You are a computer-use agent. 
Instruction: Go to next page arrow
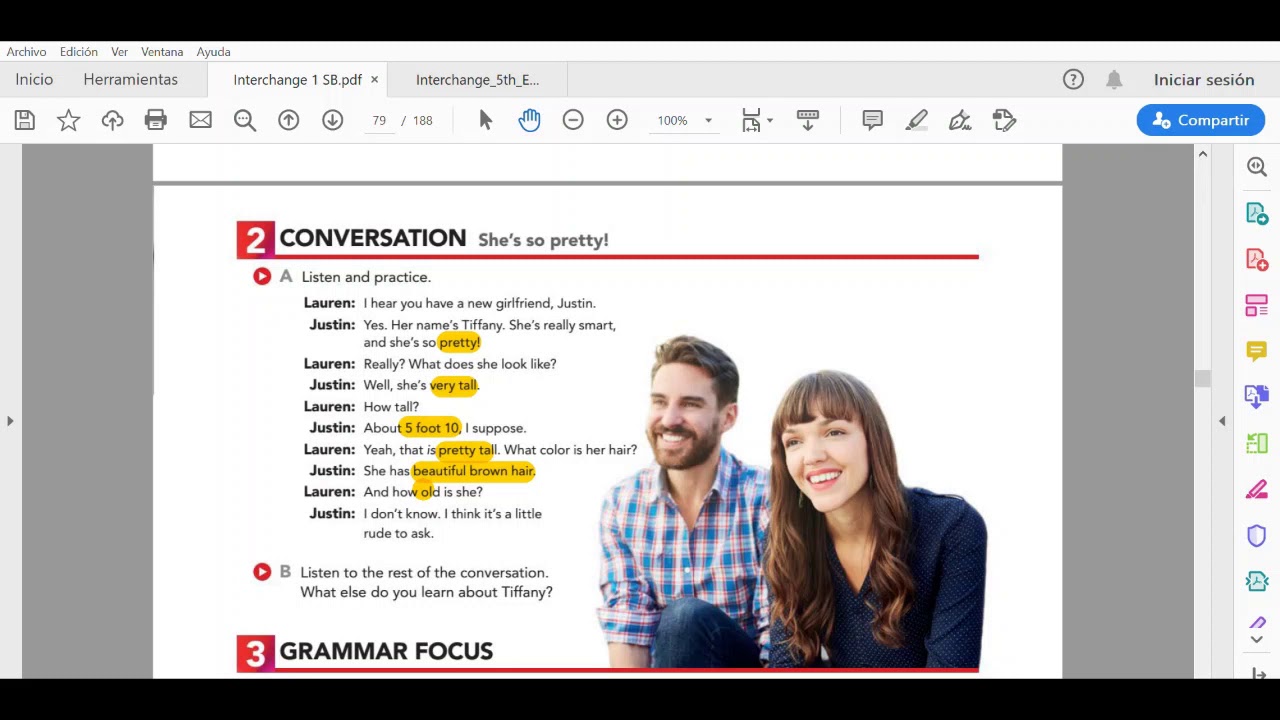click(x=332, y=120)
